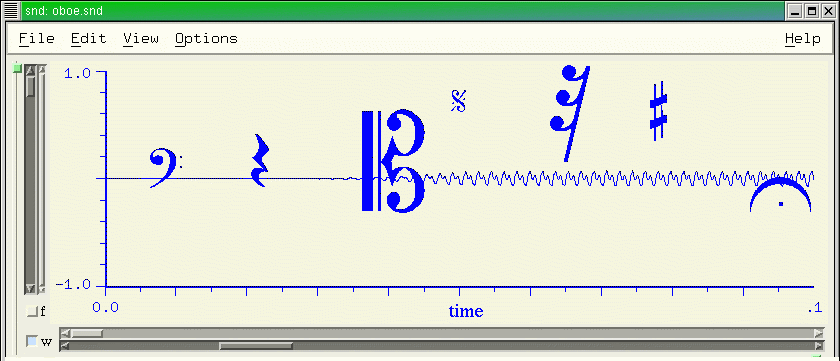Open the View menu
This screenshot has height=361, width=840.
(140, 39)
